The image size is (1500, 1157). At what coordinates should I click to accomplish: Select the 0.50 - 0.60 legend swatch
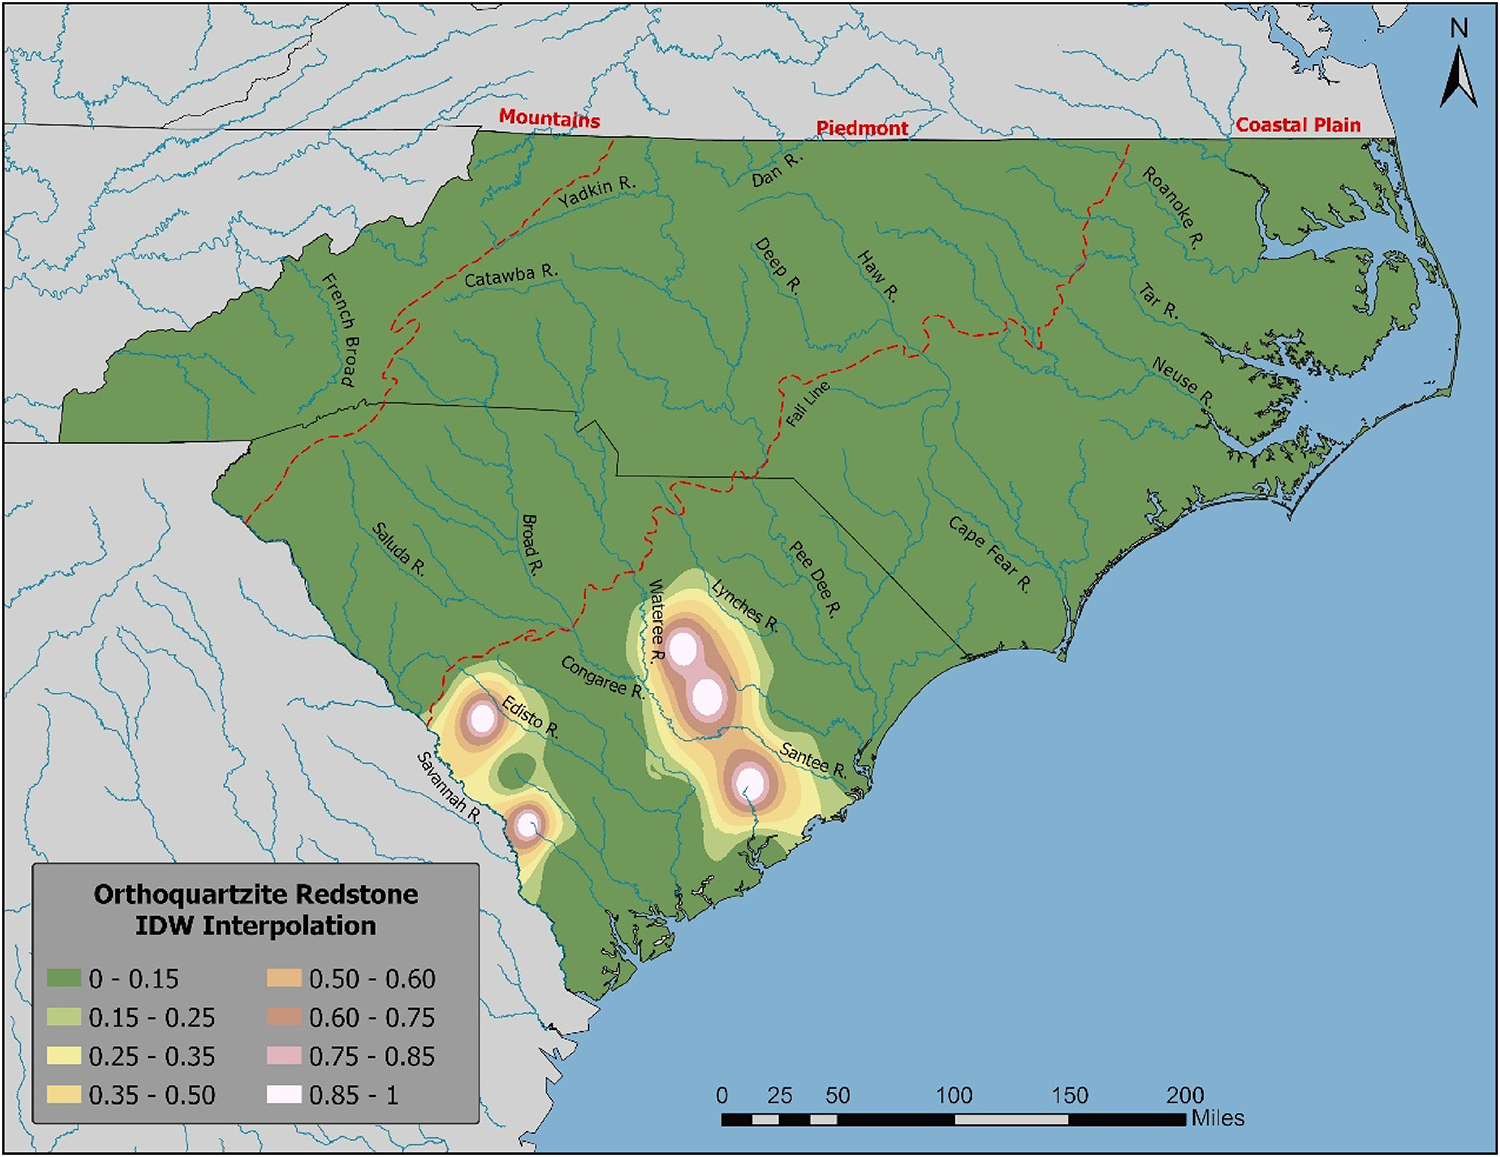coord(284,978)
